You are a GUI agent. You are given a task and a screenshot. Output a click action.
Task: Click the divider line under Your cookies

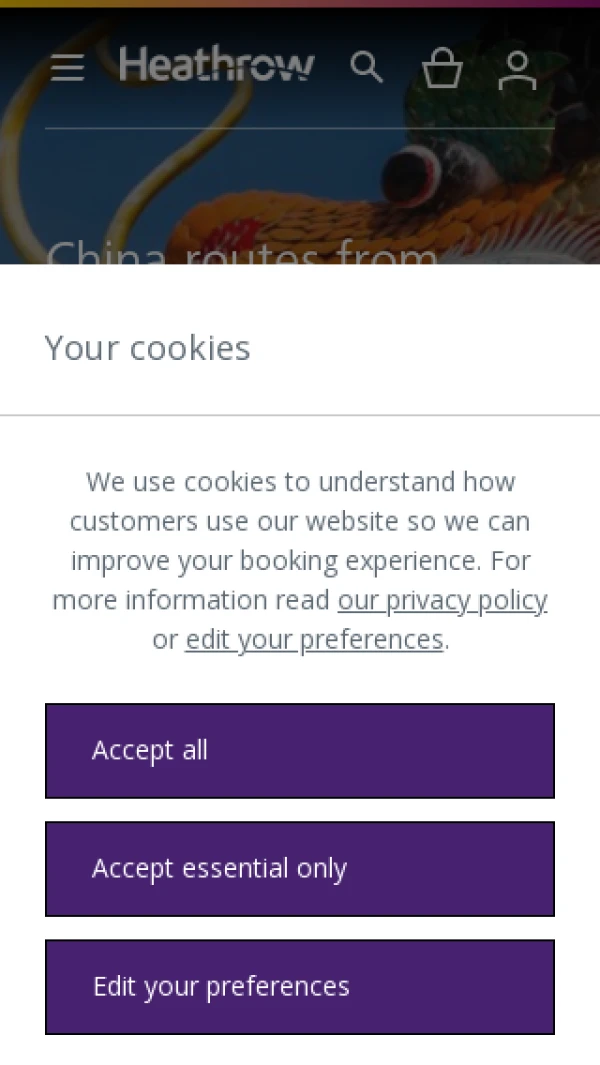[300, 414]
